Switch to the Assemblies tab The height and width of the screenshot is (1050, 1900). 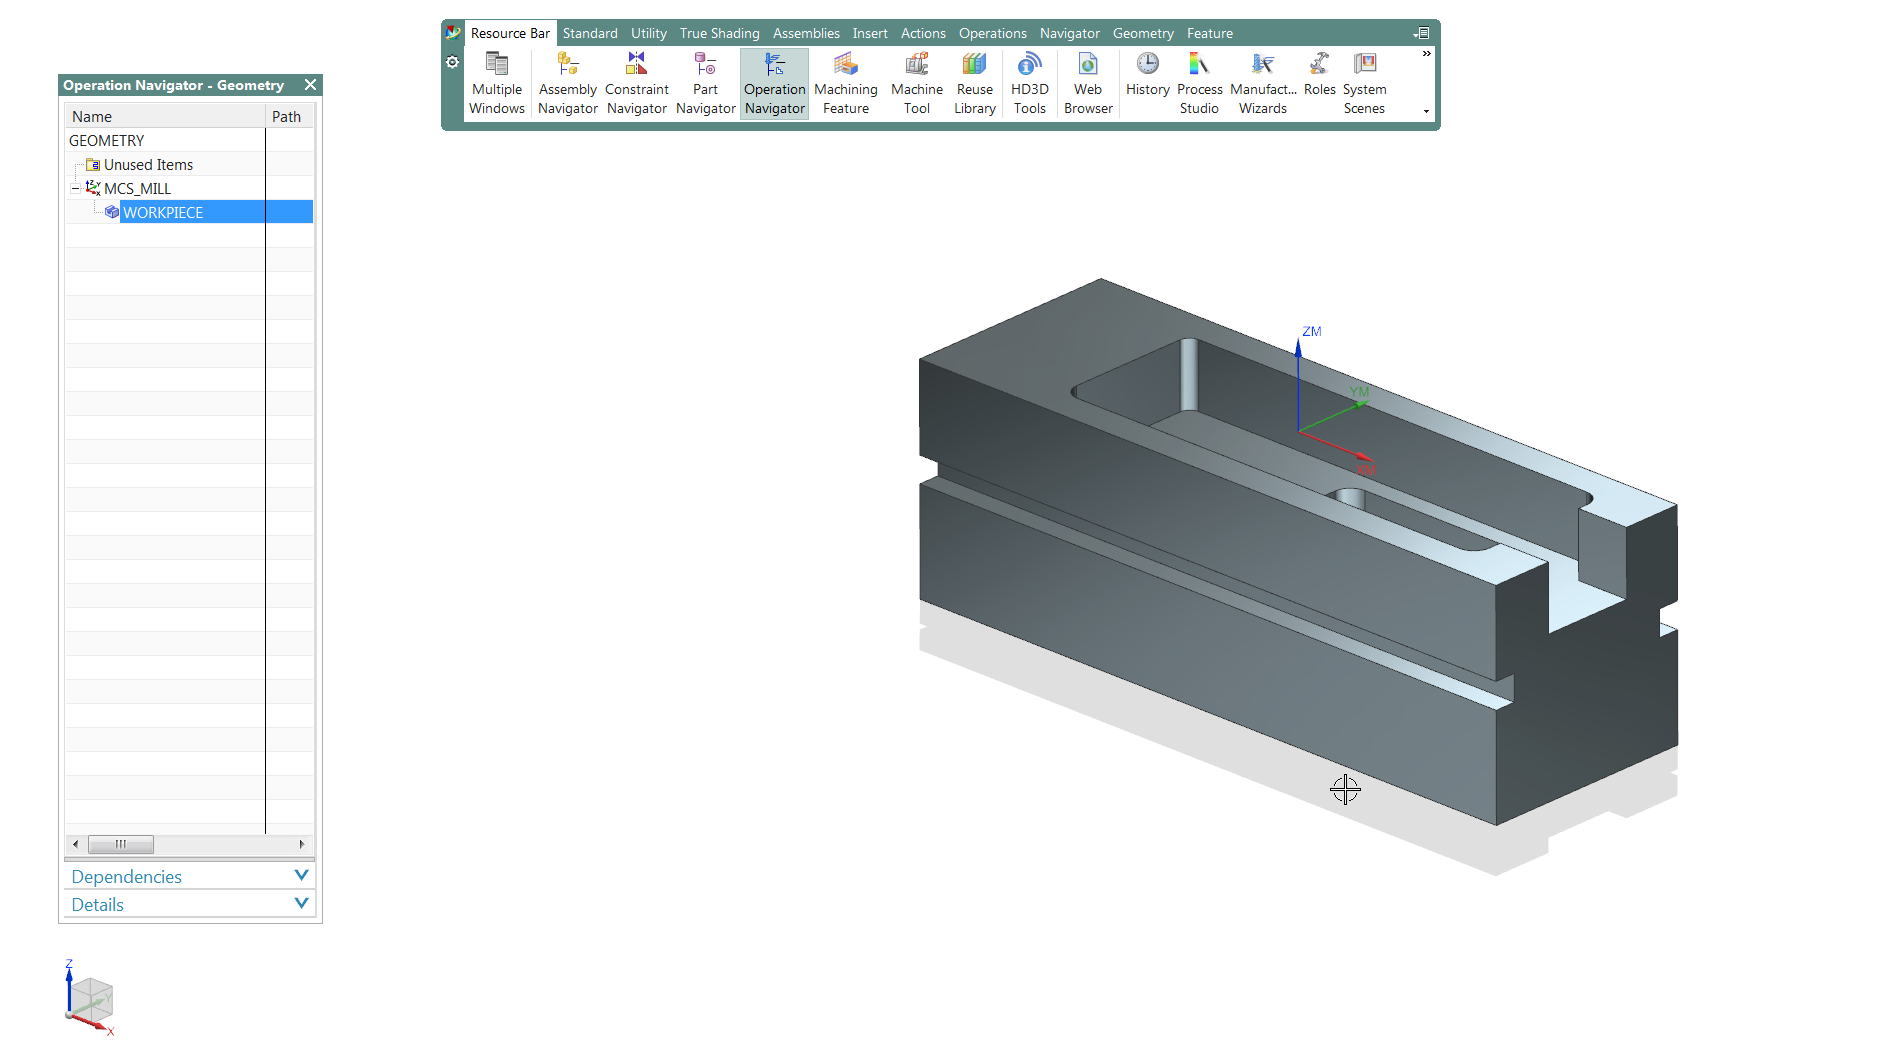[806, 33]
